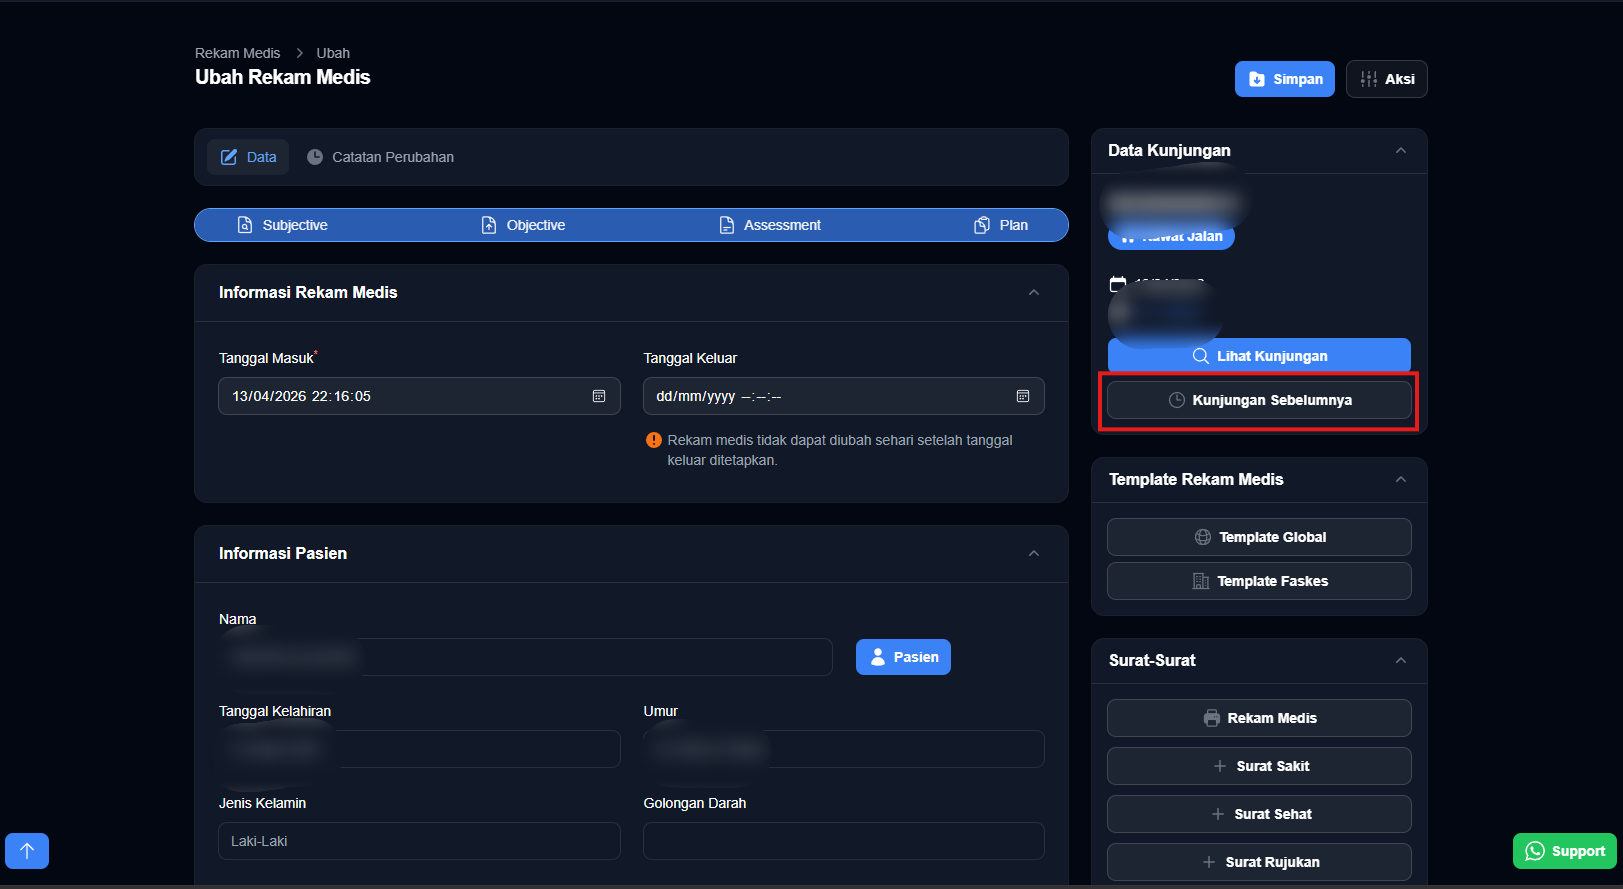The height and width of the screenshot is (889, 1623).
Task: Open the Pasien patient button
Action: click(x=903, y=657)
